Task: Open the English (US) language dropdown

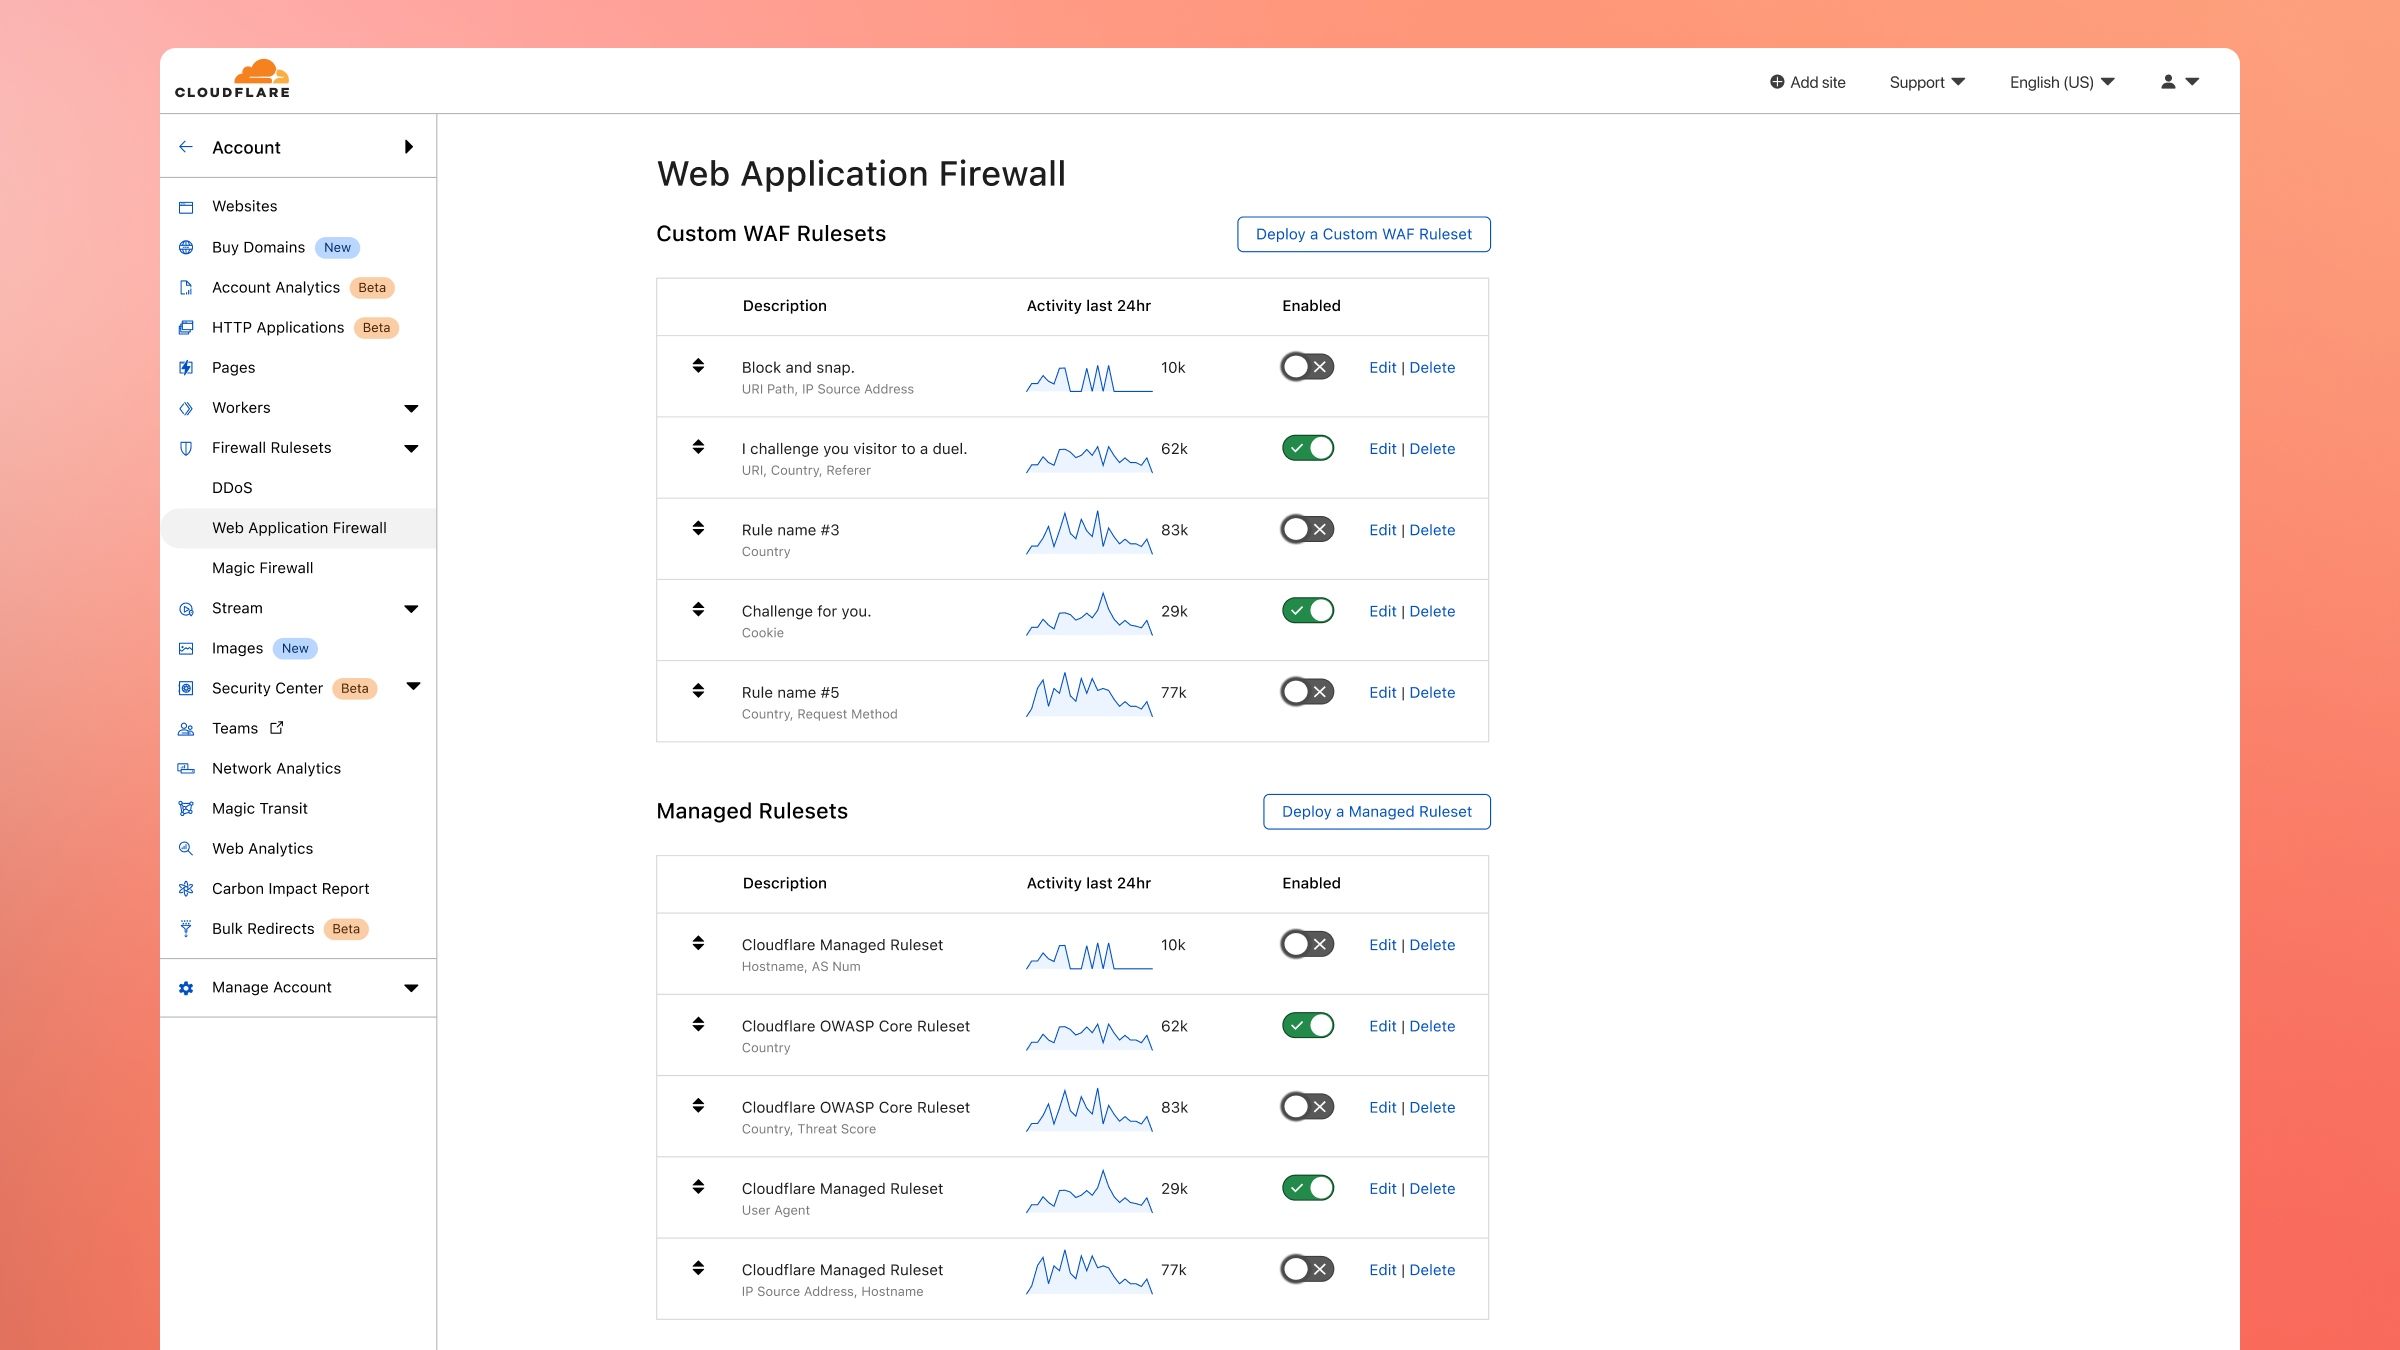Action: click(x=2061, y=82)
